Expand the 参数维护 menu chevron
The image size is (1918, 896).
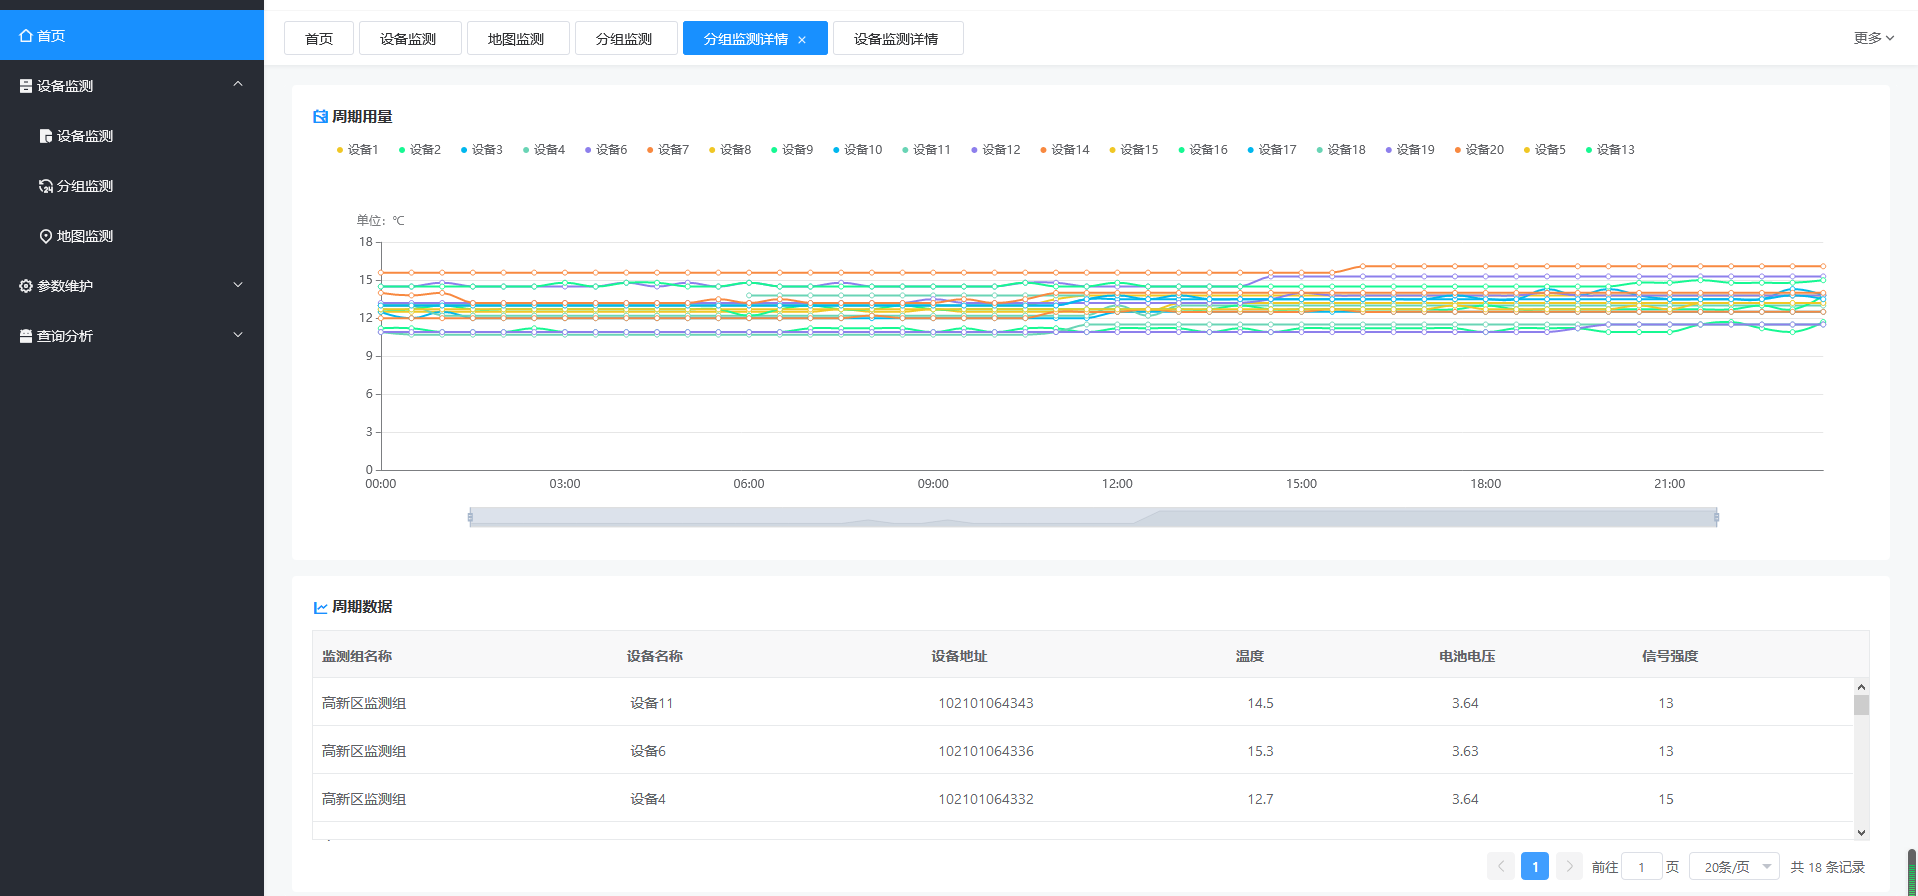pos(238,285)
